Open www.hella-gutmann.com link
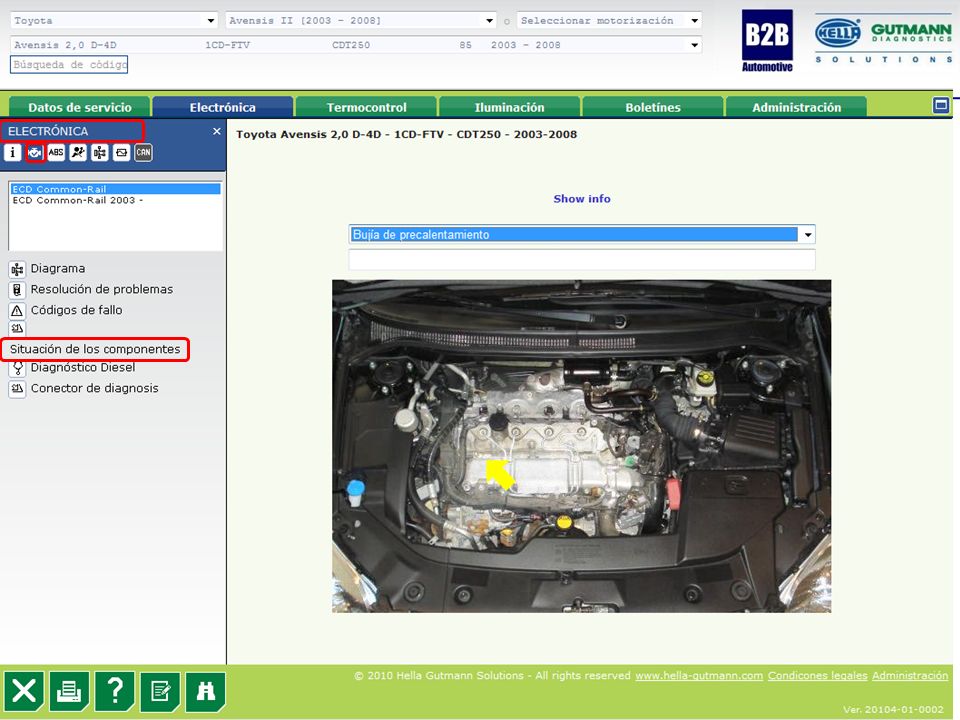The width and height of the screenshot is (960, 720). coord(699,675)
